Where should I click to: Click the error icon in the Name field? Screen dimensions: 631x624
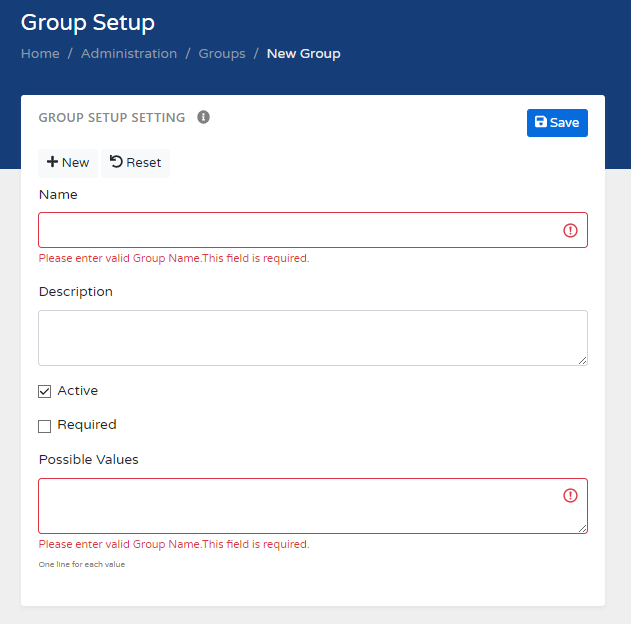click(x=570, y=230)
